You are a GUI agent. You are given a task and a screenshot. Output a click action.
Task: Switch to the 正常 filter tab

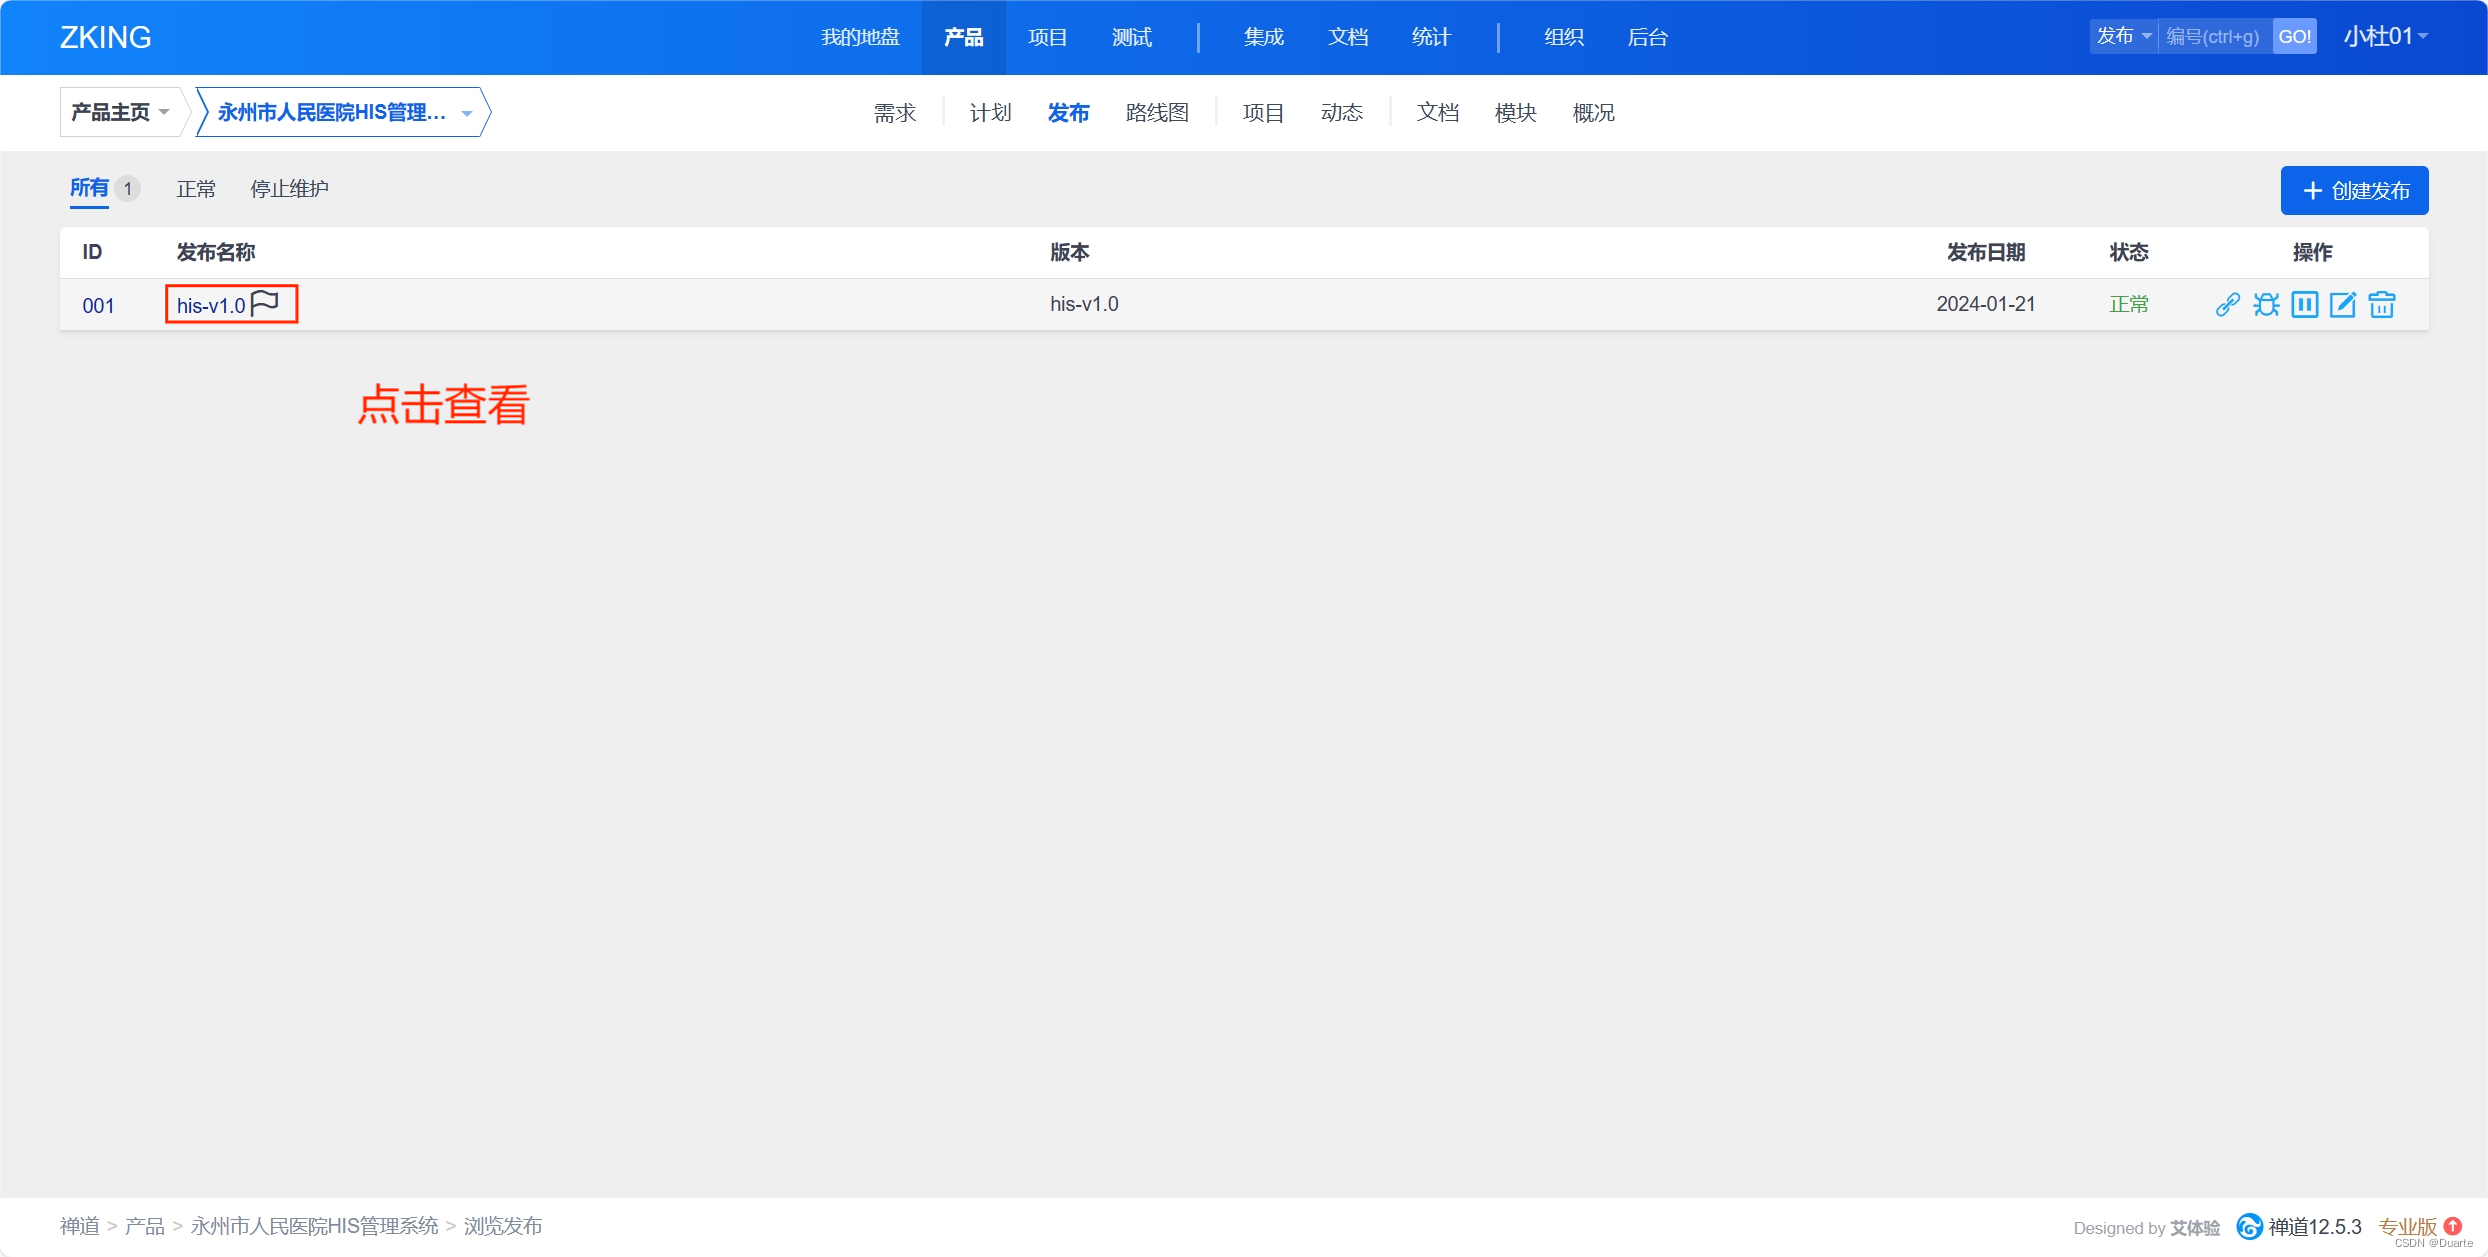(196, 189)
